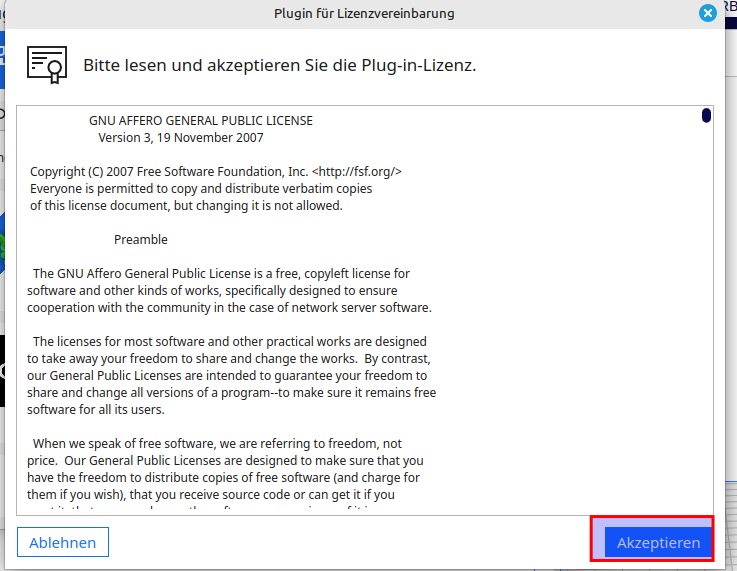This screenshot has height=571, width=737.
Task: Click the 'Bitte lesen und akzeptieren' heading
Action: click(x=279, y=66)
